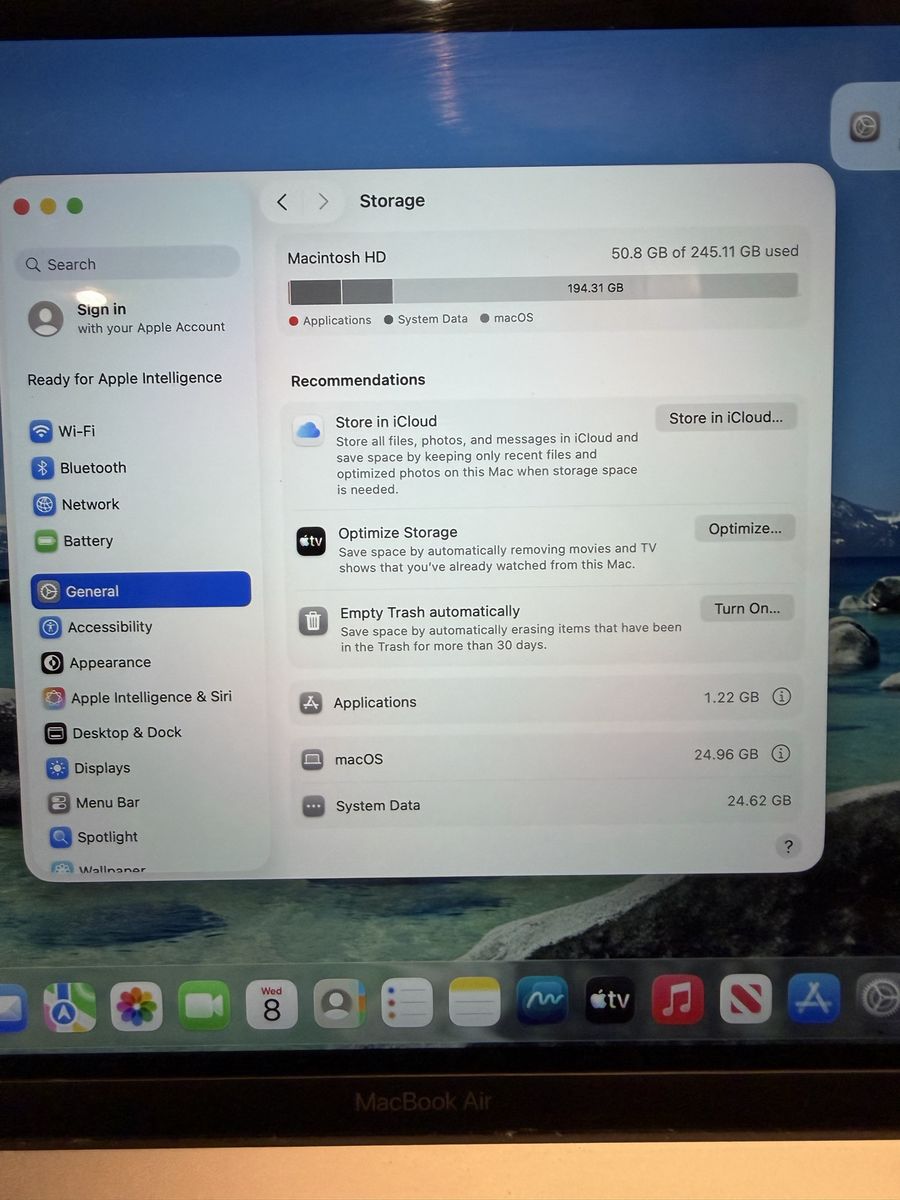Image resolution: width=900 pixels, height=1200 pixels.
Task: Click the Search field in sidebar
Action: tap(128, 264)
